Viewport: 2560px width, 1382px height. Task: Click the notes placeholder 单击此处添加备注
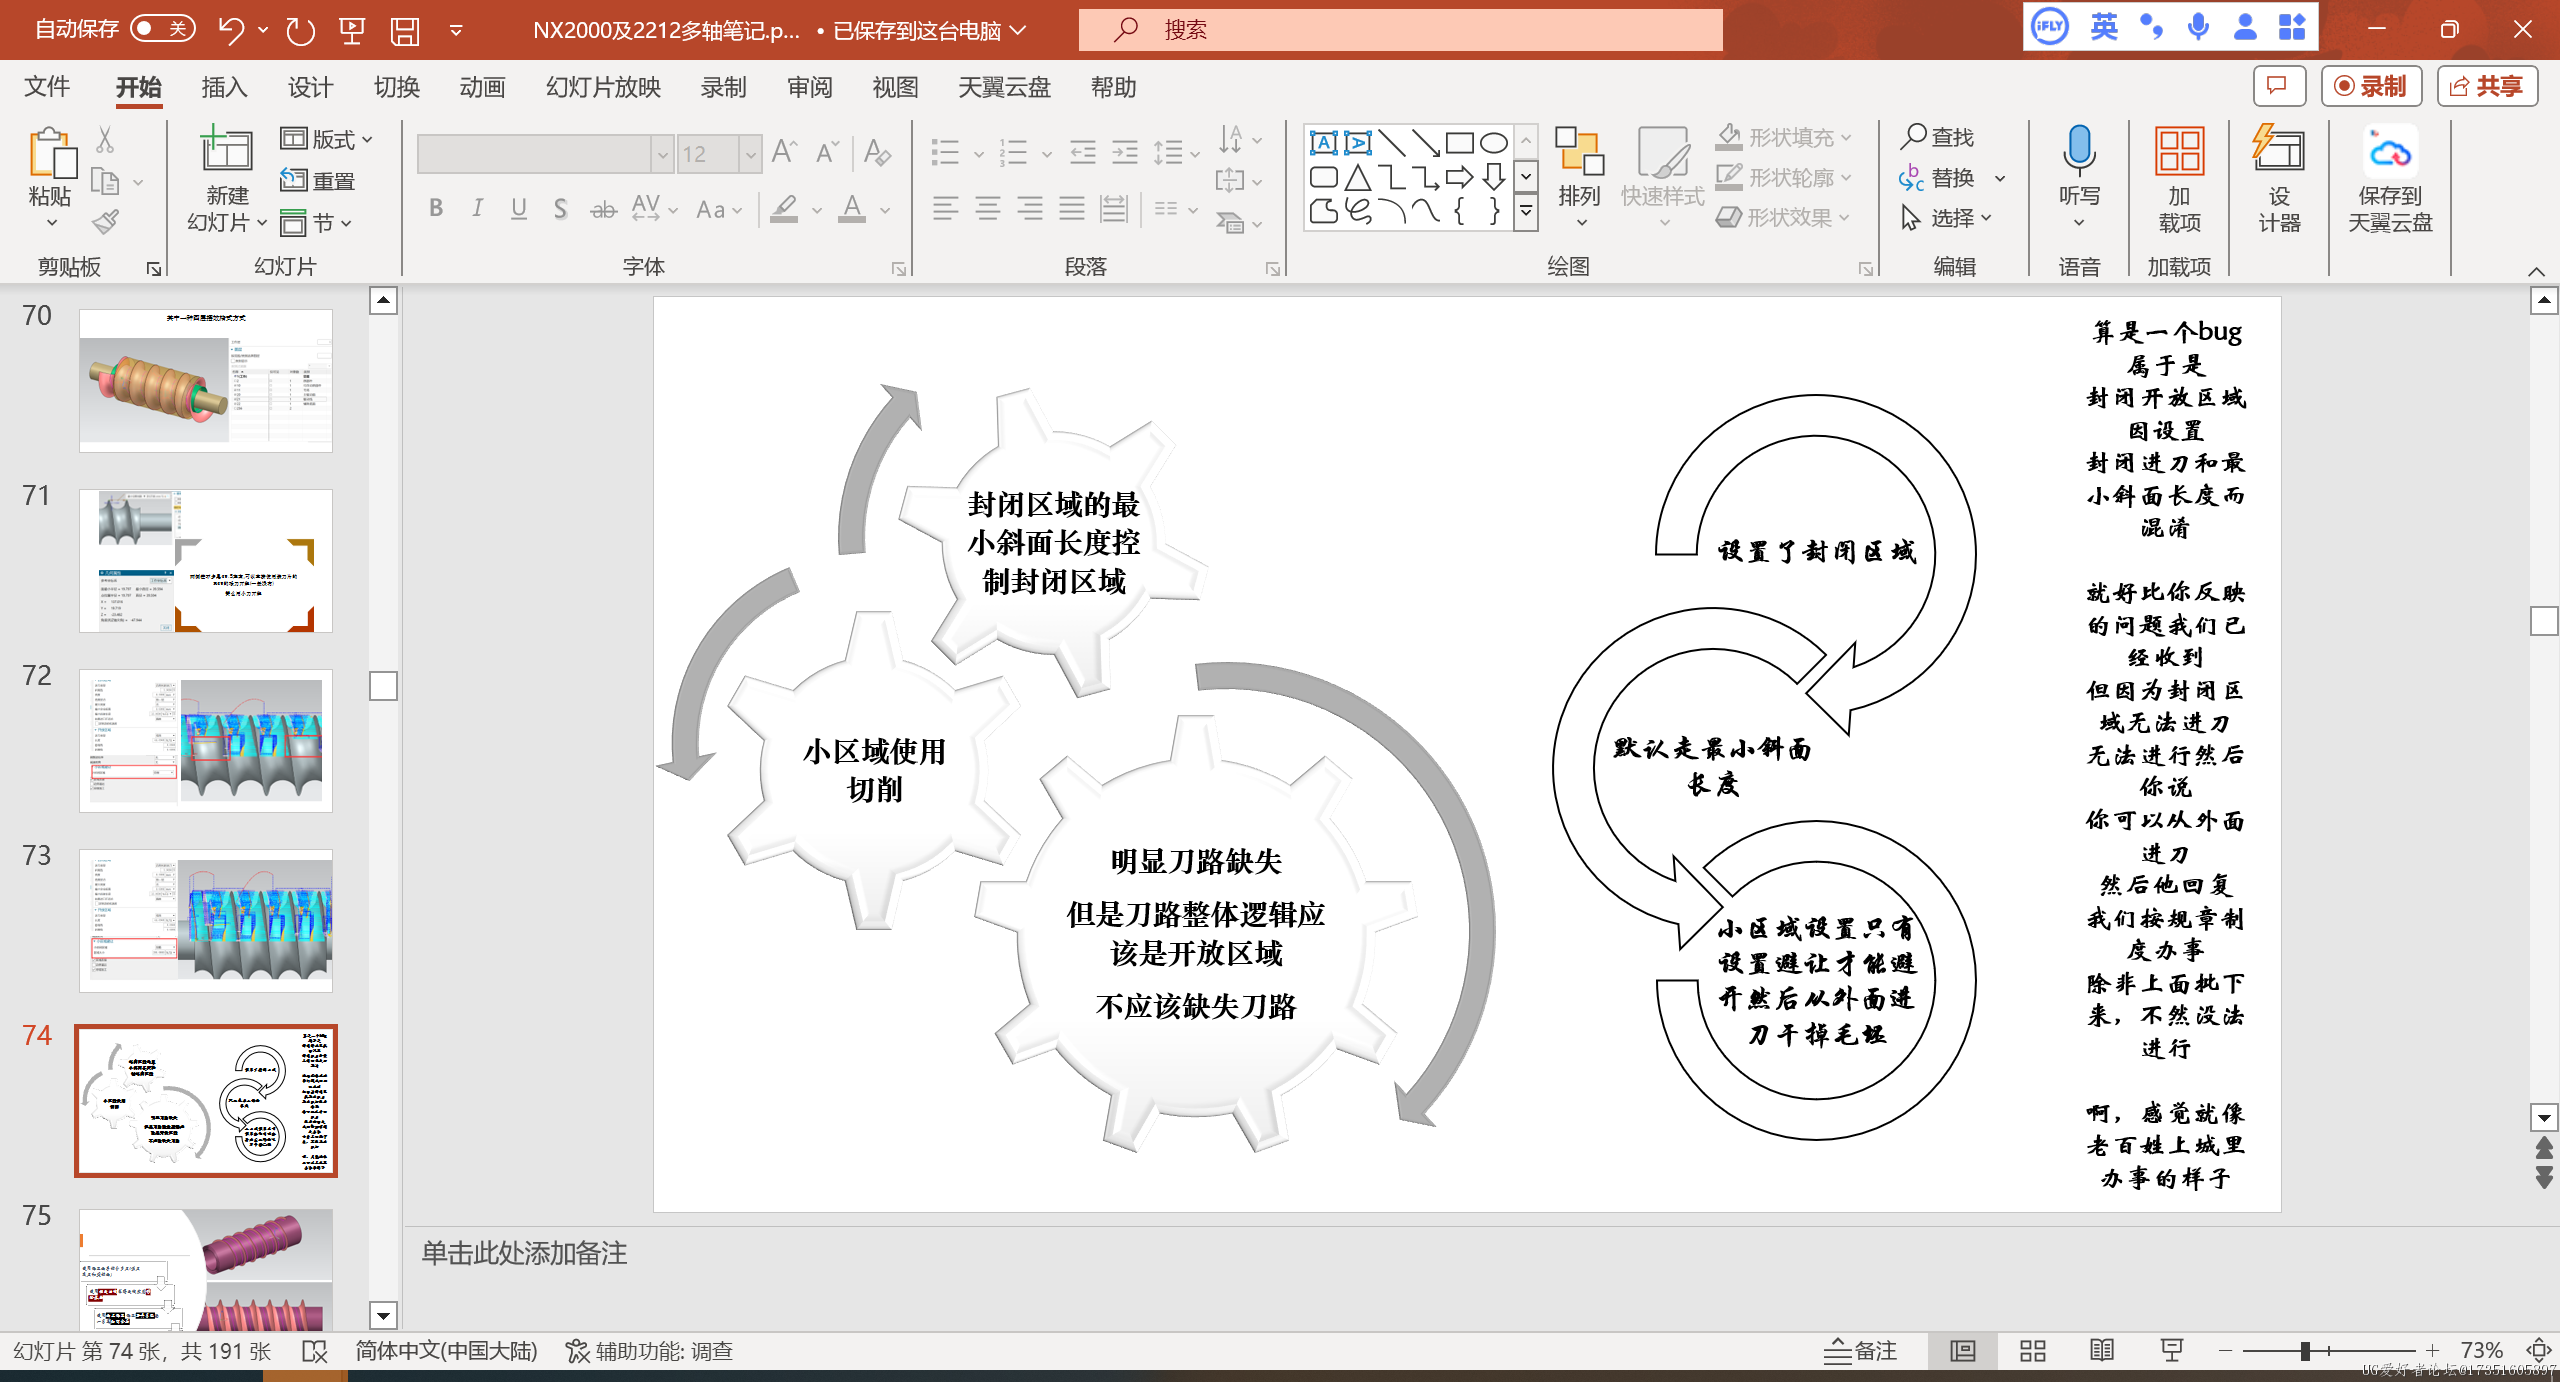click(x=524, y=1253)
